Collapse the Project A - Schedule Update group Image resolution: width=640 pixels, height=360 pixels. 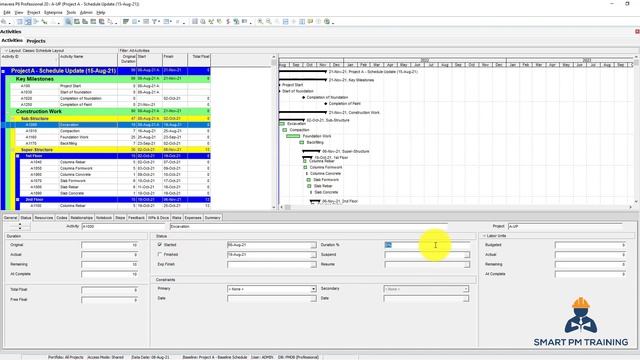pos(3,71)
